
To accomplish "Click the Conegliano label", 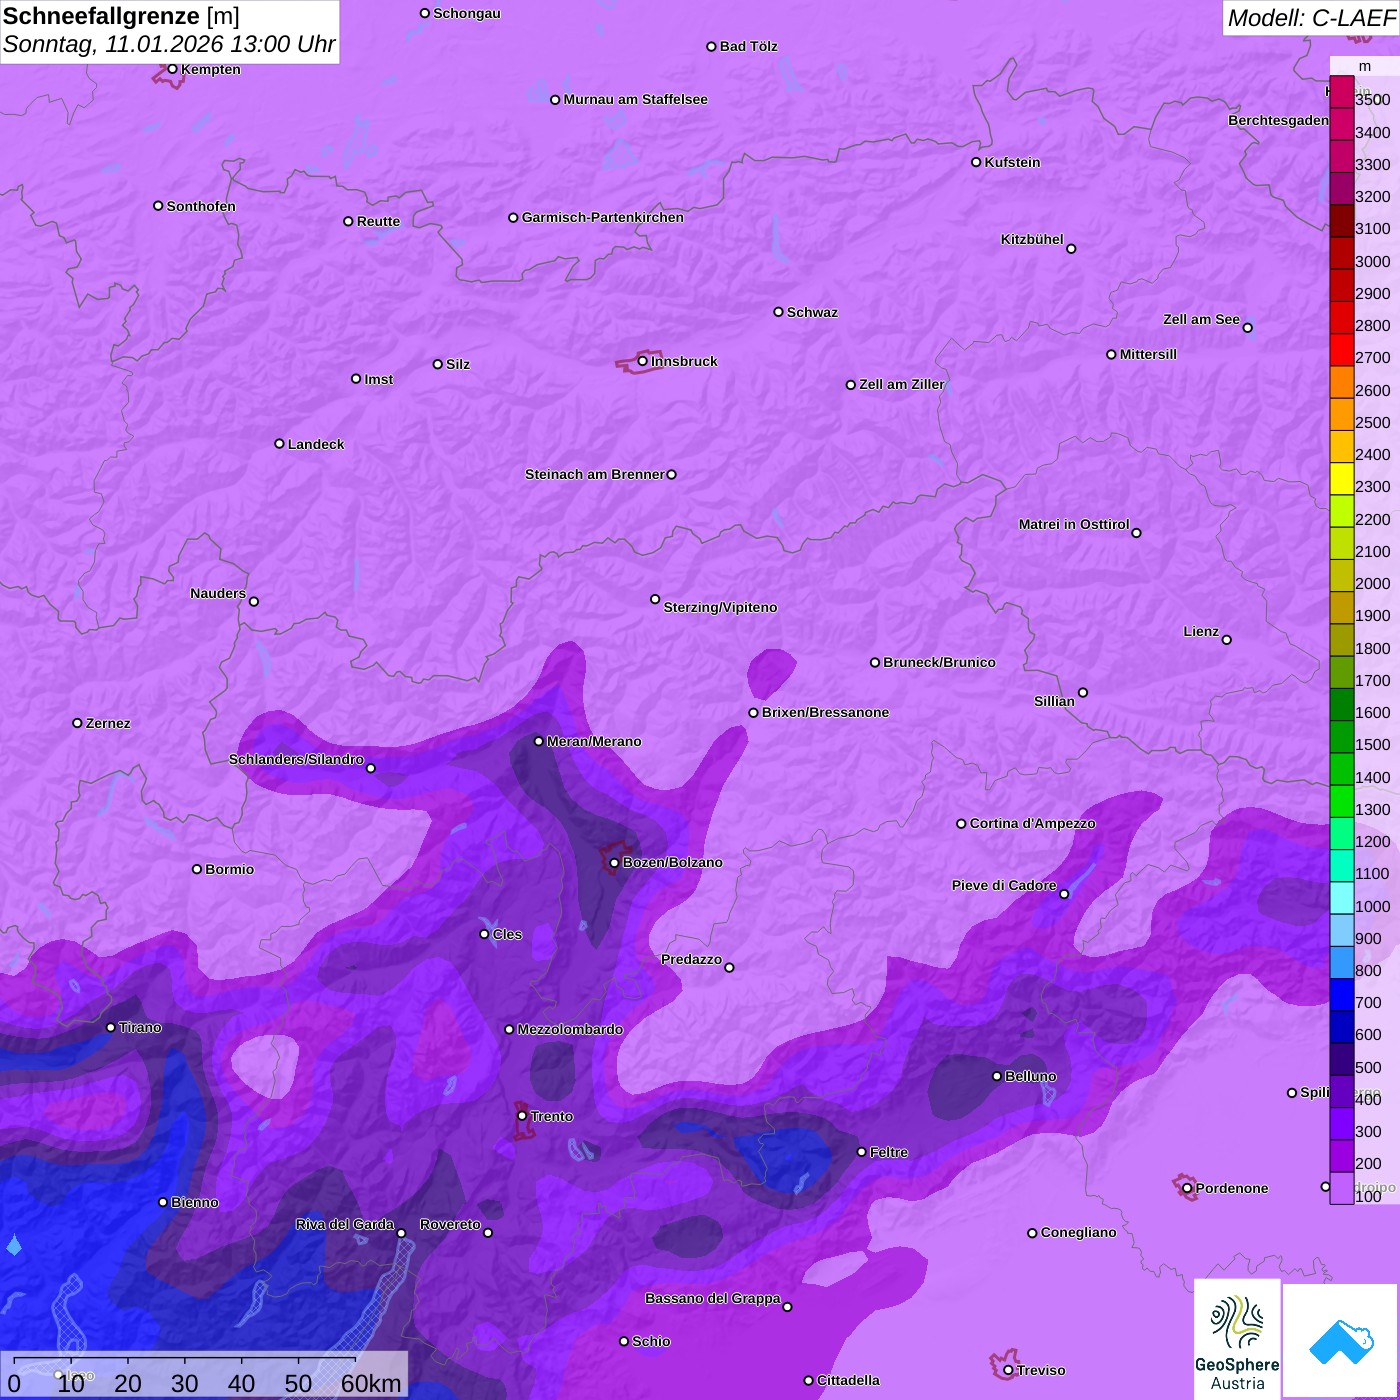I will (x=1078, y=1232).
